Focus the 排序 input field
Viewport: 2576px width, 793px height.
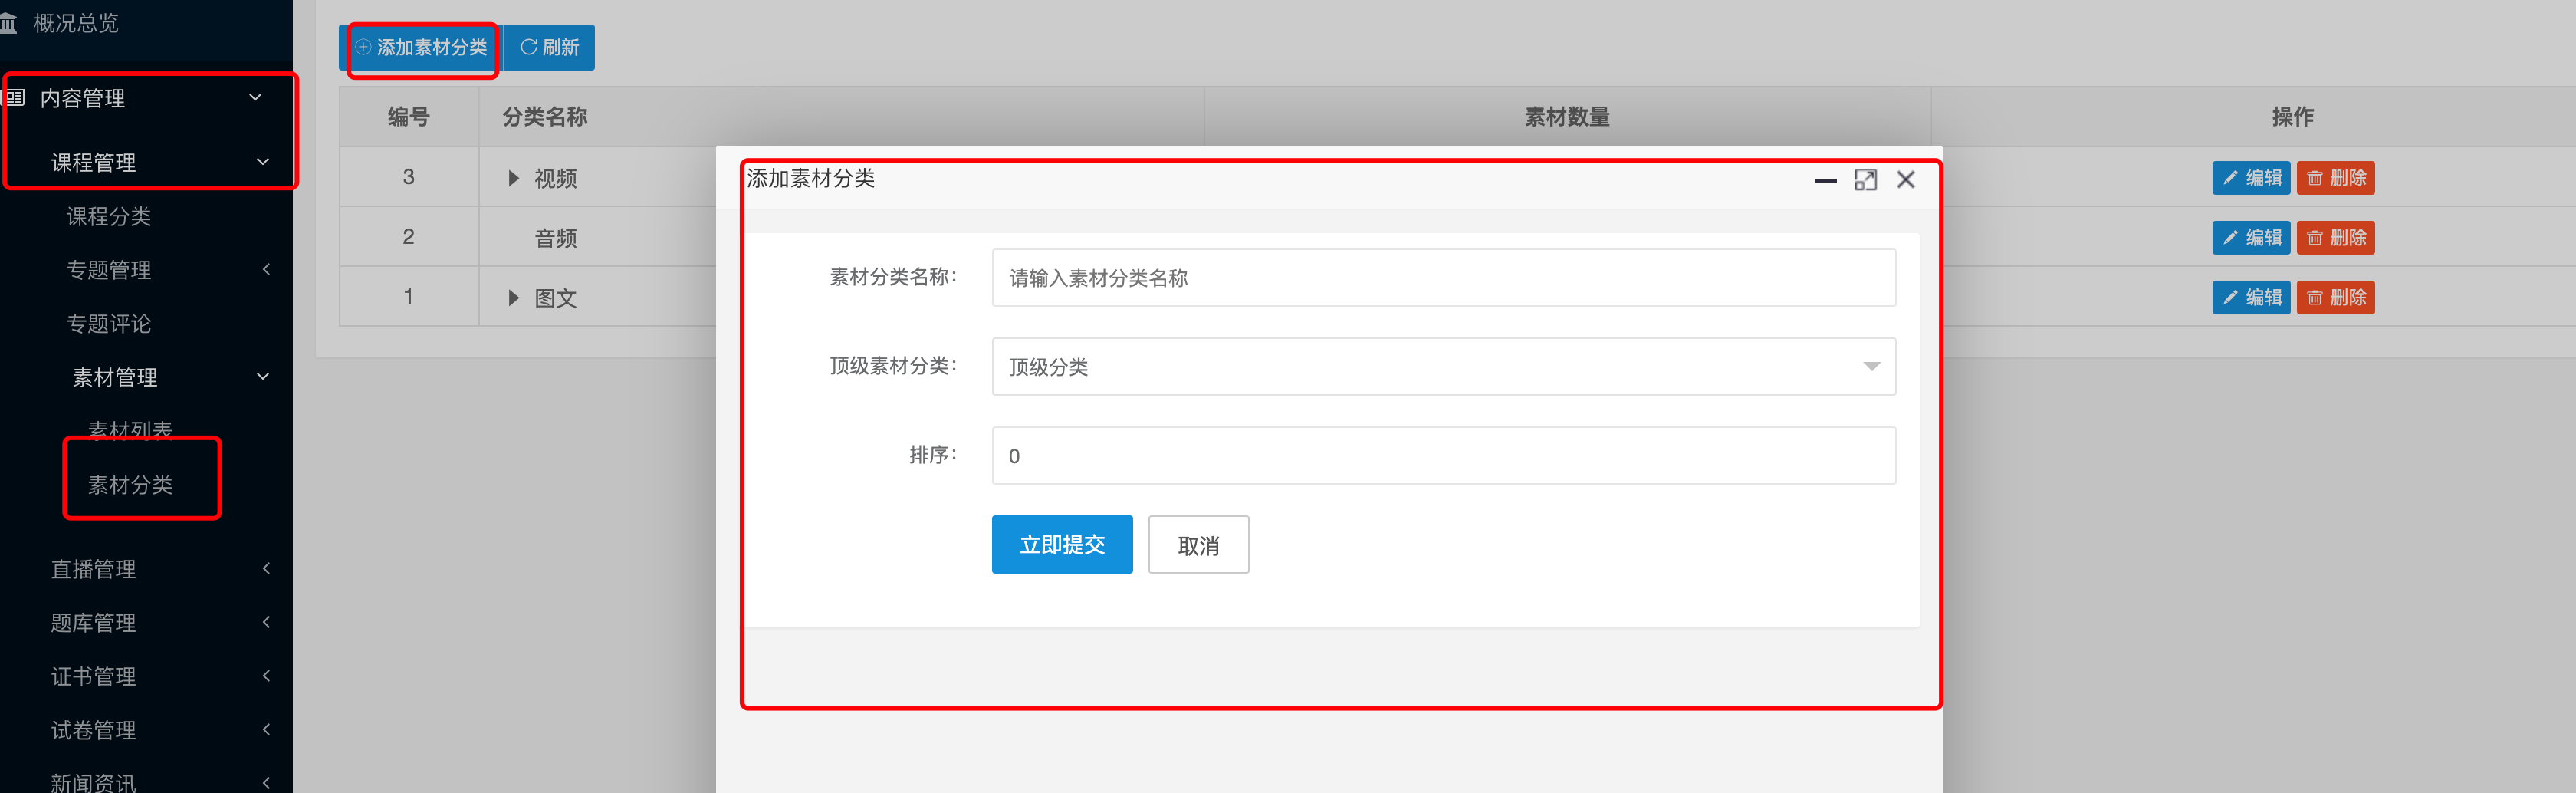[x=1443, y=456]
